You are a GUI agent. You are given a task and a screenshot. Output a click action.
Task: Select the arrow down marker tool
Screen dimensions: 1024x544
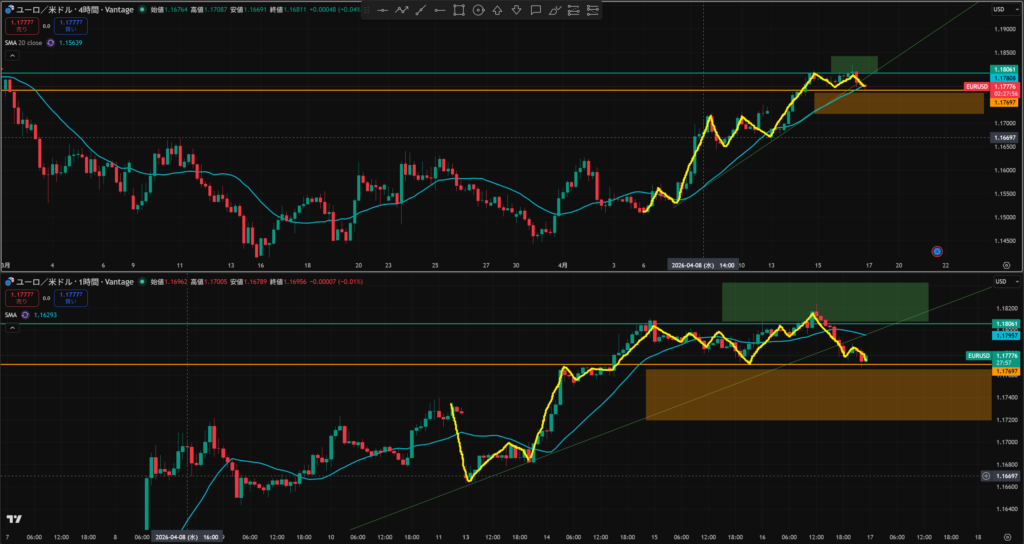(x=517, y=10)
